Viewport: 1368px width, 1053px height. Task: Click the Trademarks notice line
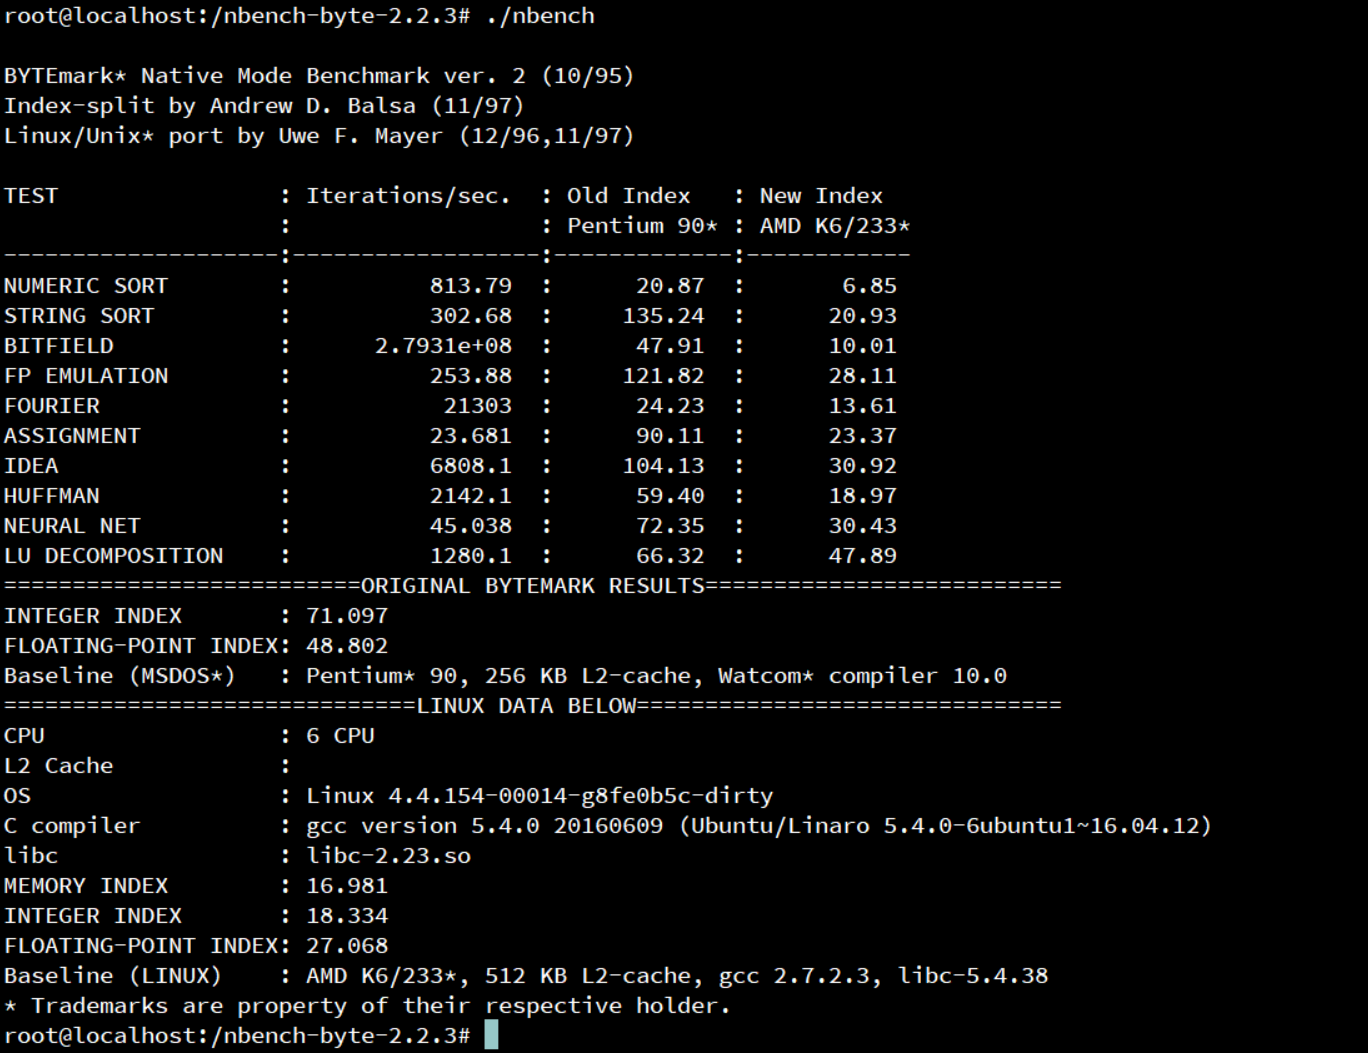[367, 1006]
